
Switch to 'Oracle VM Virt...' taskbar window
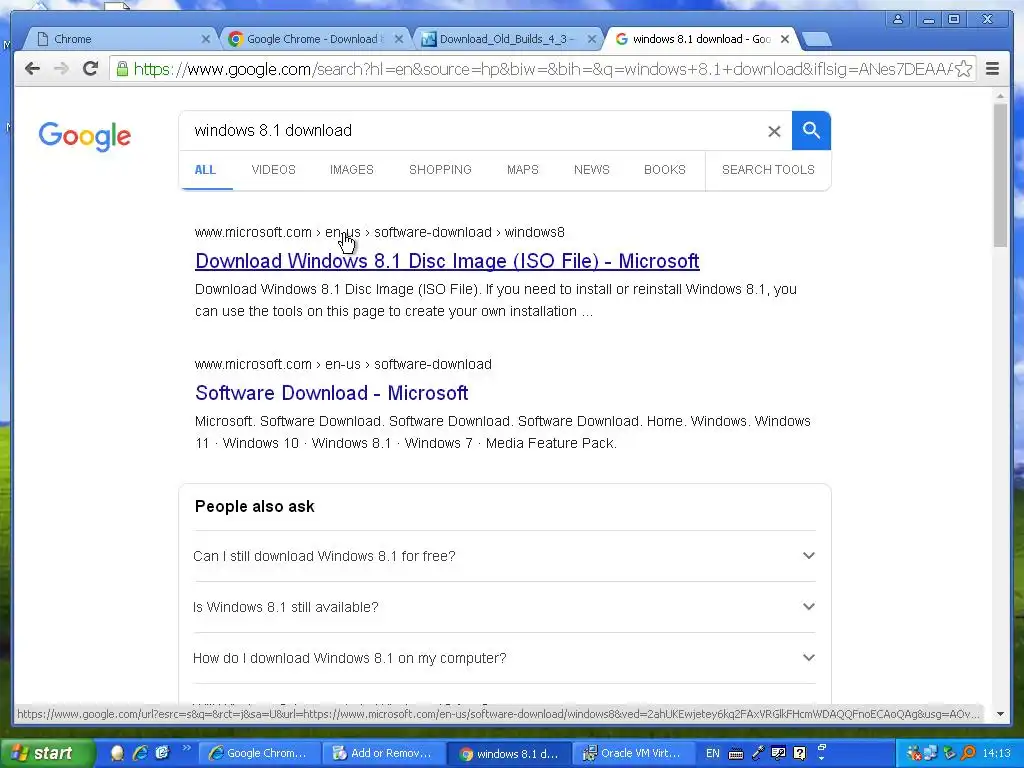(633, 753)
